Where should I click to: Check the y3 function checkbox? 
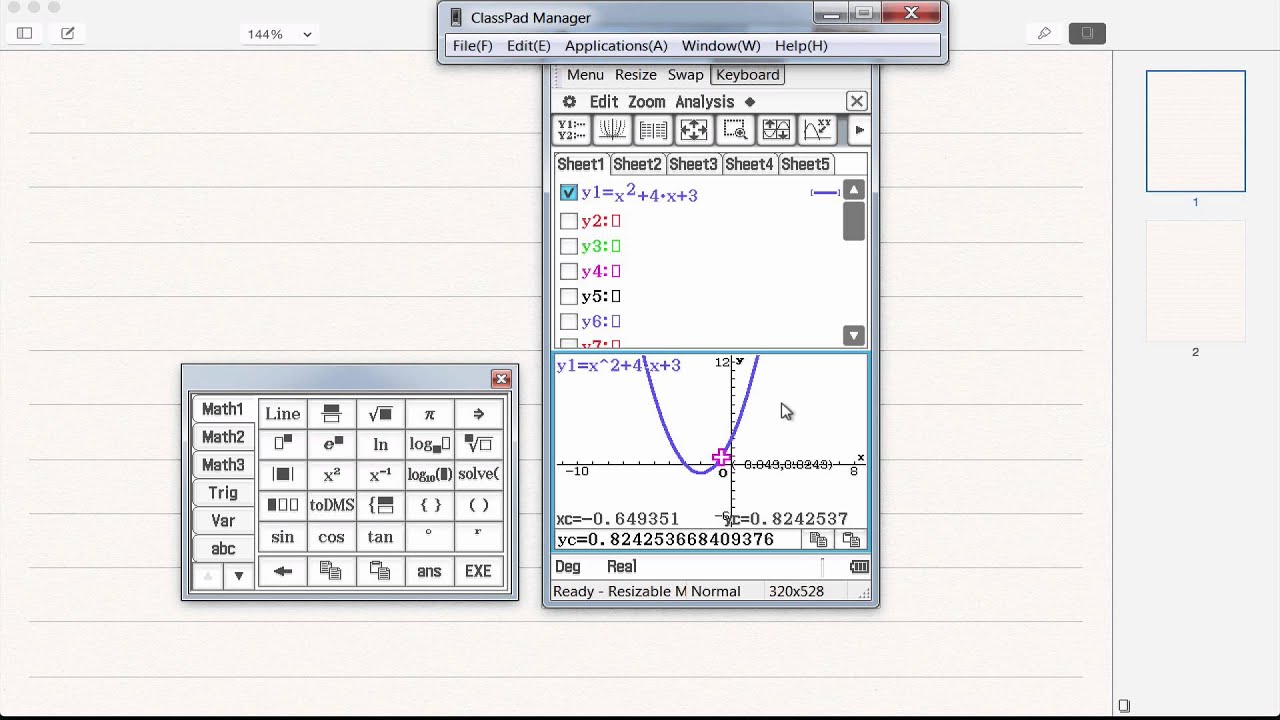pyautogui.click(x=569, y=246)
